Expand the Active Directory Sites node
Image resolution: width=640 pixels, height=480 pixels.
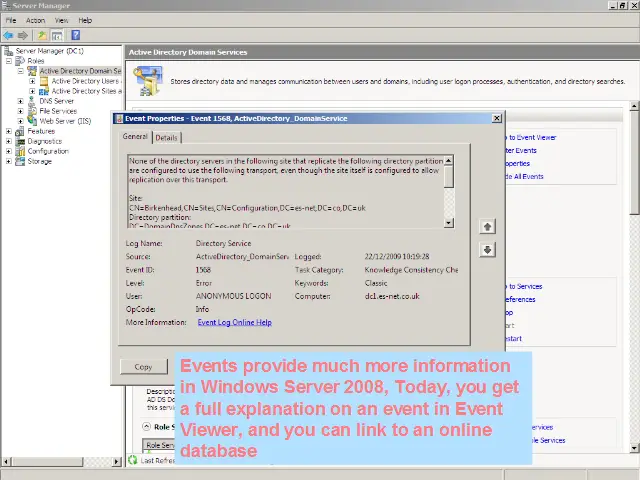(x=32, y=91)
